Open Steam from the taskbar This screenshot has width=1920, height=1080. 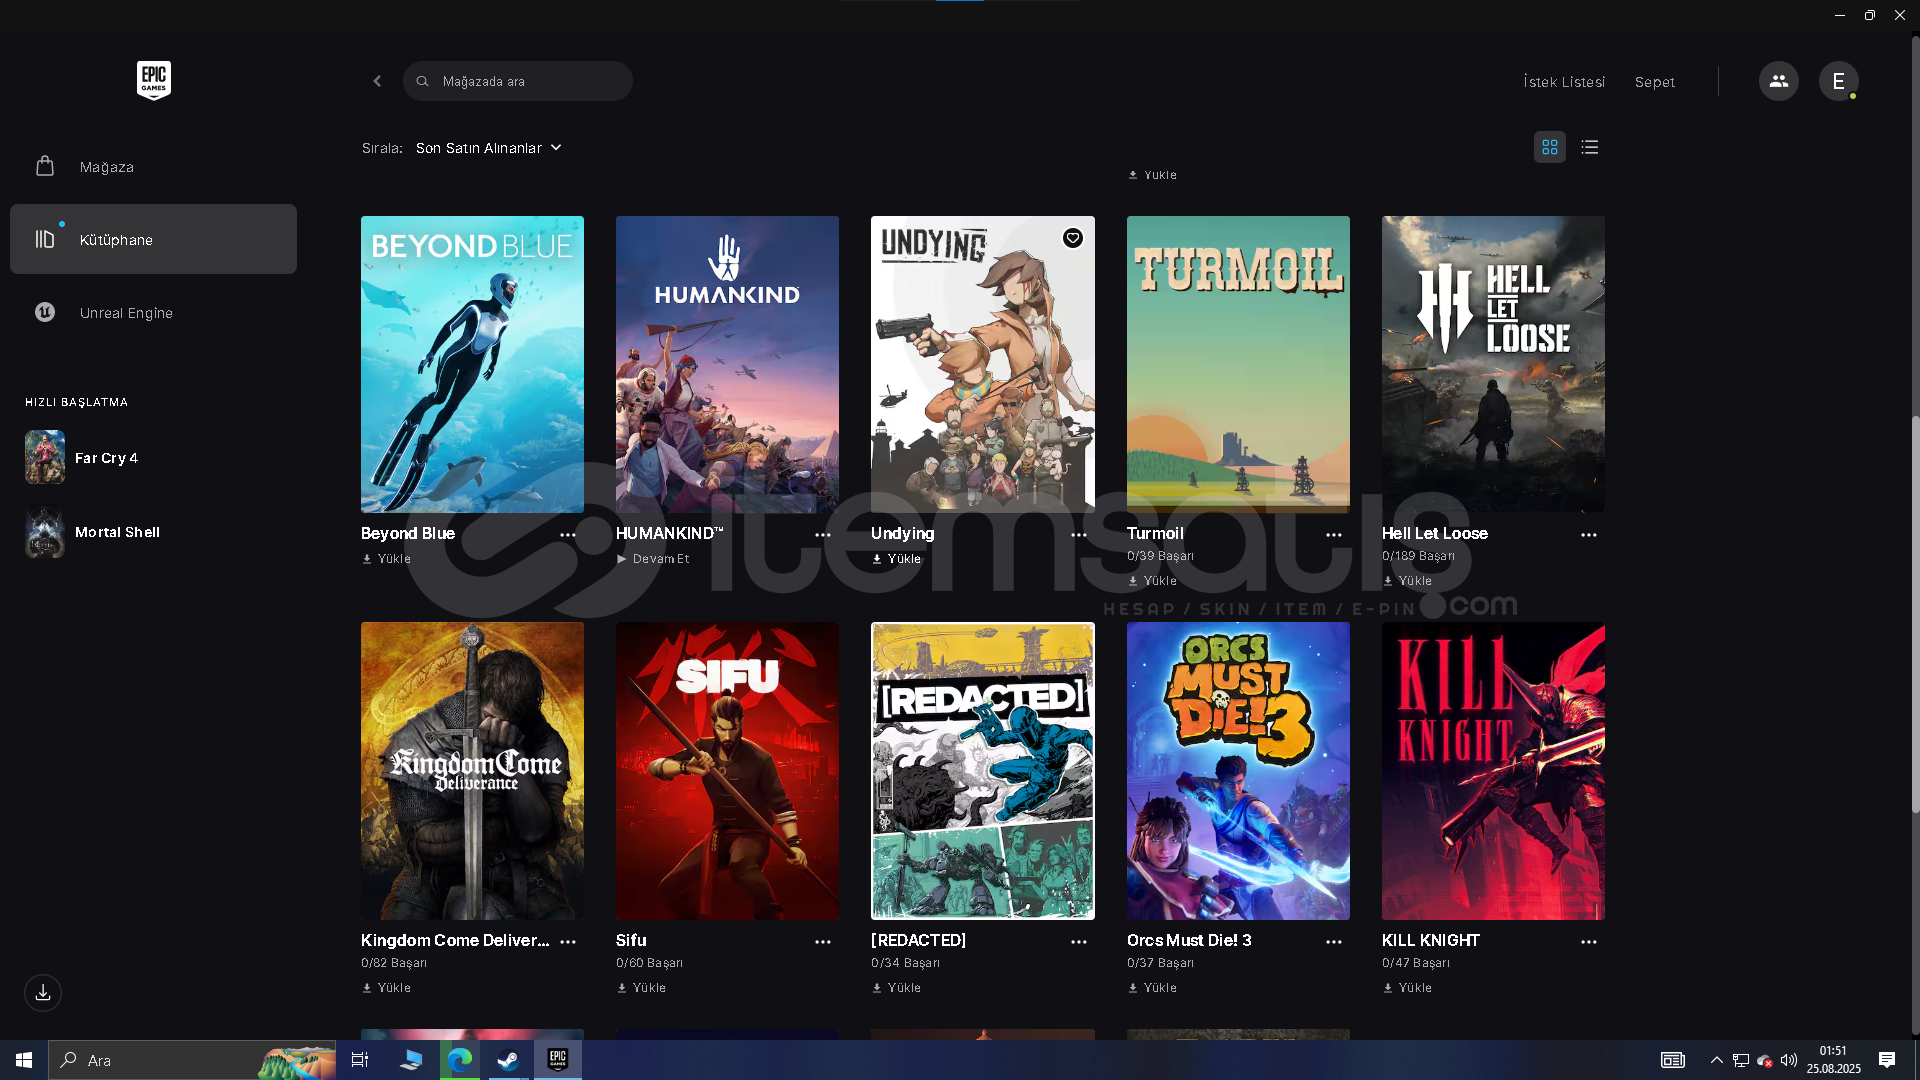508,1060
